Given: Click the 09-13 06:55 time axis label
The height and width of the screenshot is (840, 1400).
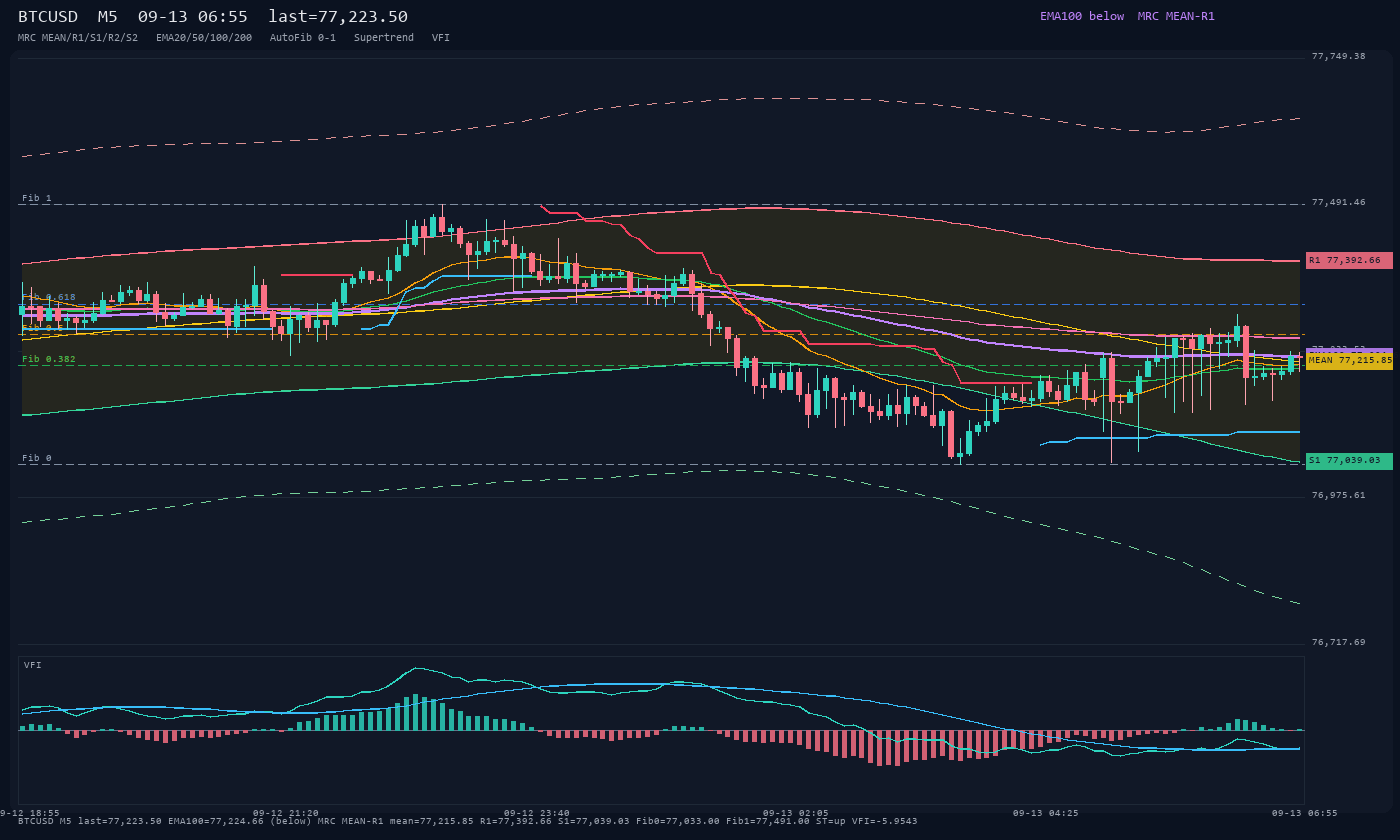Looking at the screenshot, I should click(x=1305, y=813).
